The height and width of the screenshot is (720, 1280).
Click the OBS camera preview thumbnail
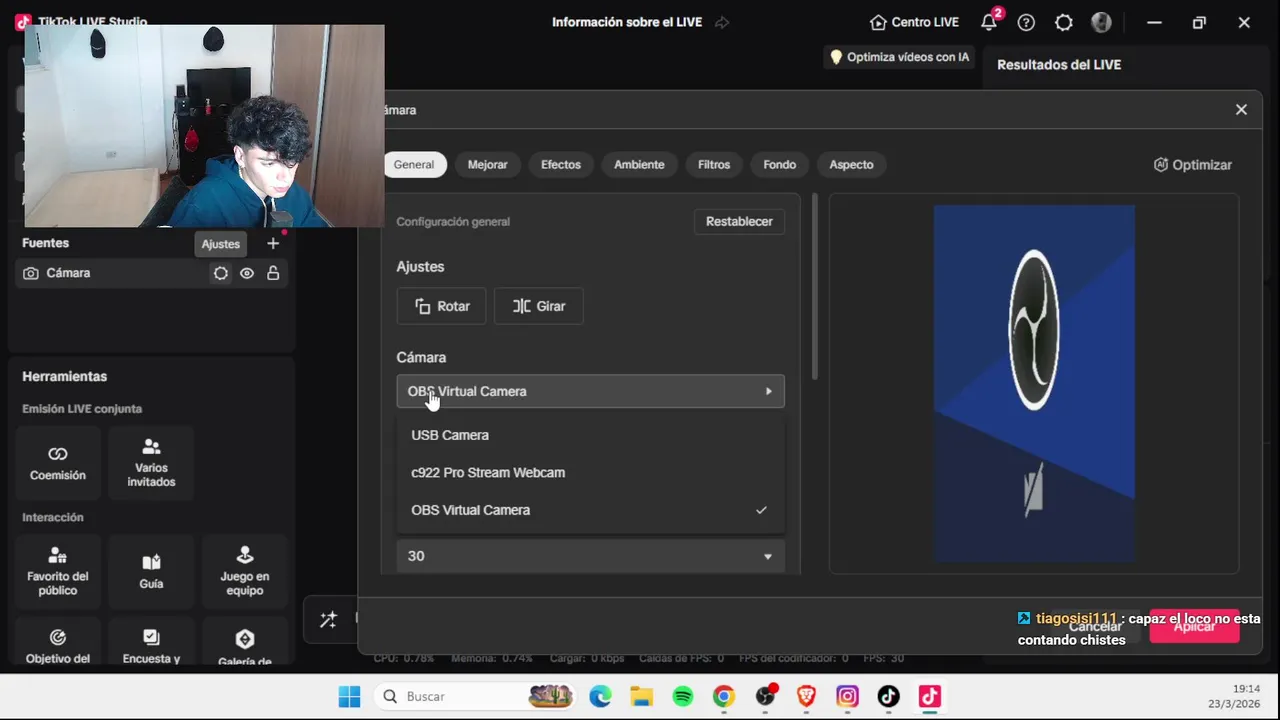click(x=1034, y=383)
